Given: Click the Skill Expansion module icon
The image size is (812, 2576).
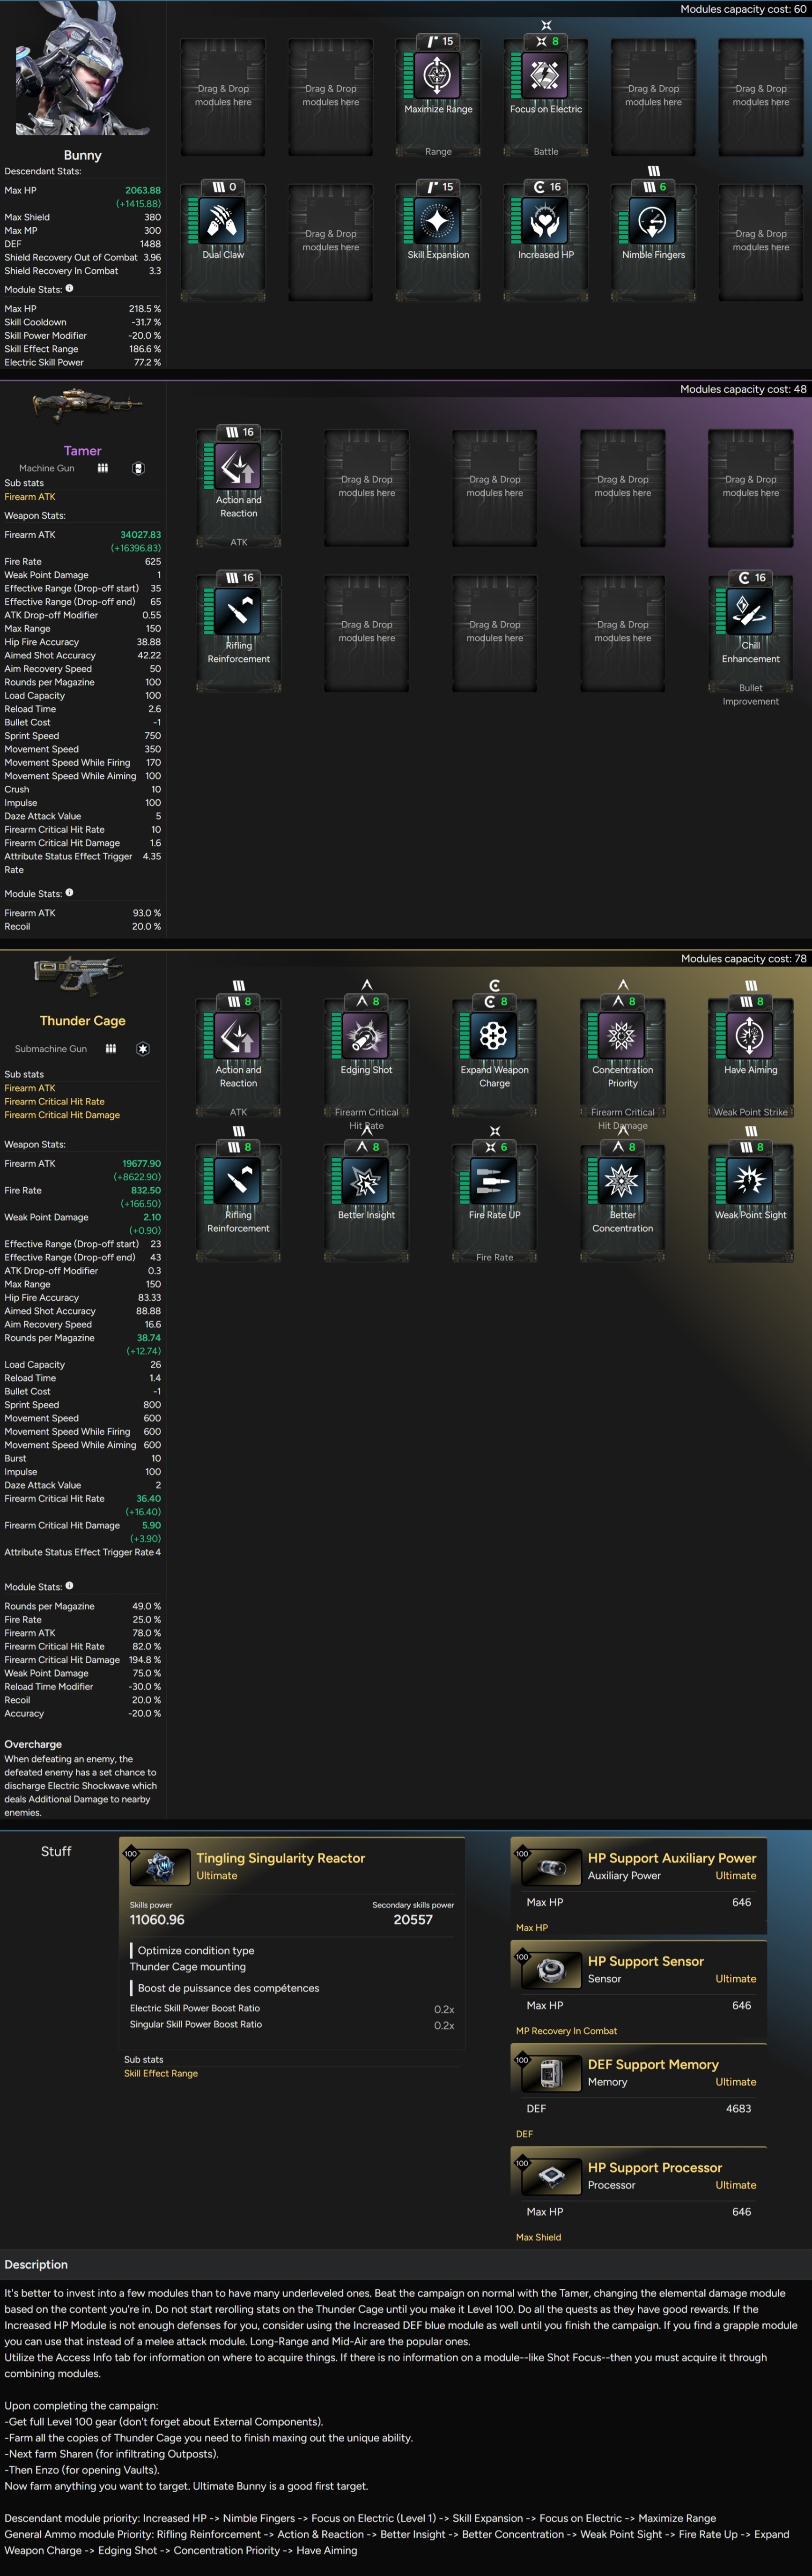Looking at the screenshot, I should point(438,221).
